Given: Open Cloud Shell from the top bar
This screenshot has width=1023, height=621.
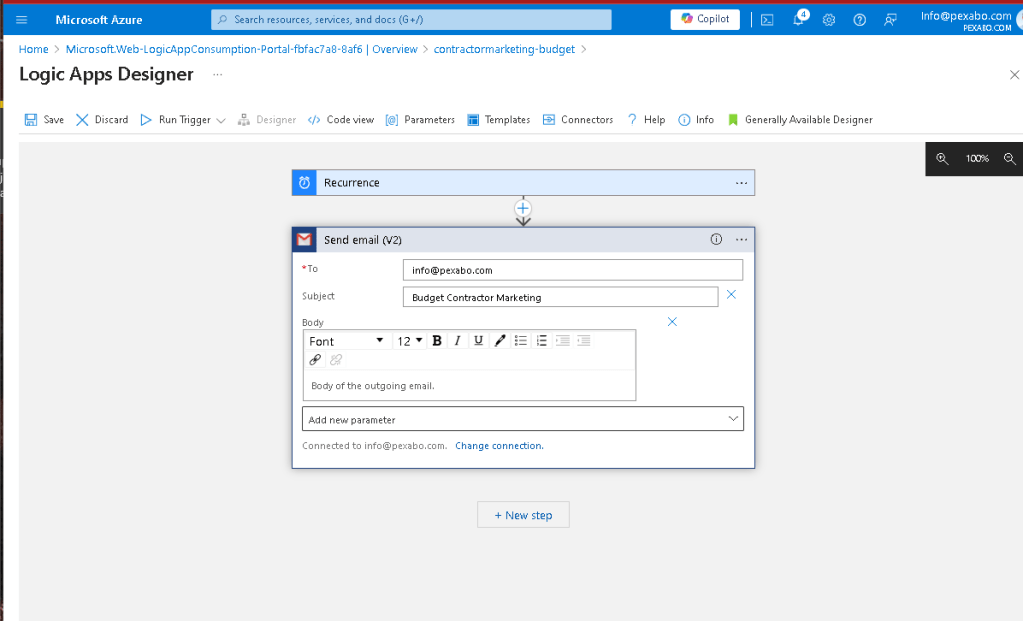Looking at the screenshot, I should click(767, 20).
